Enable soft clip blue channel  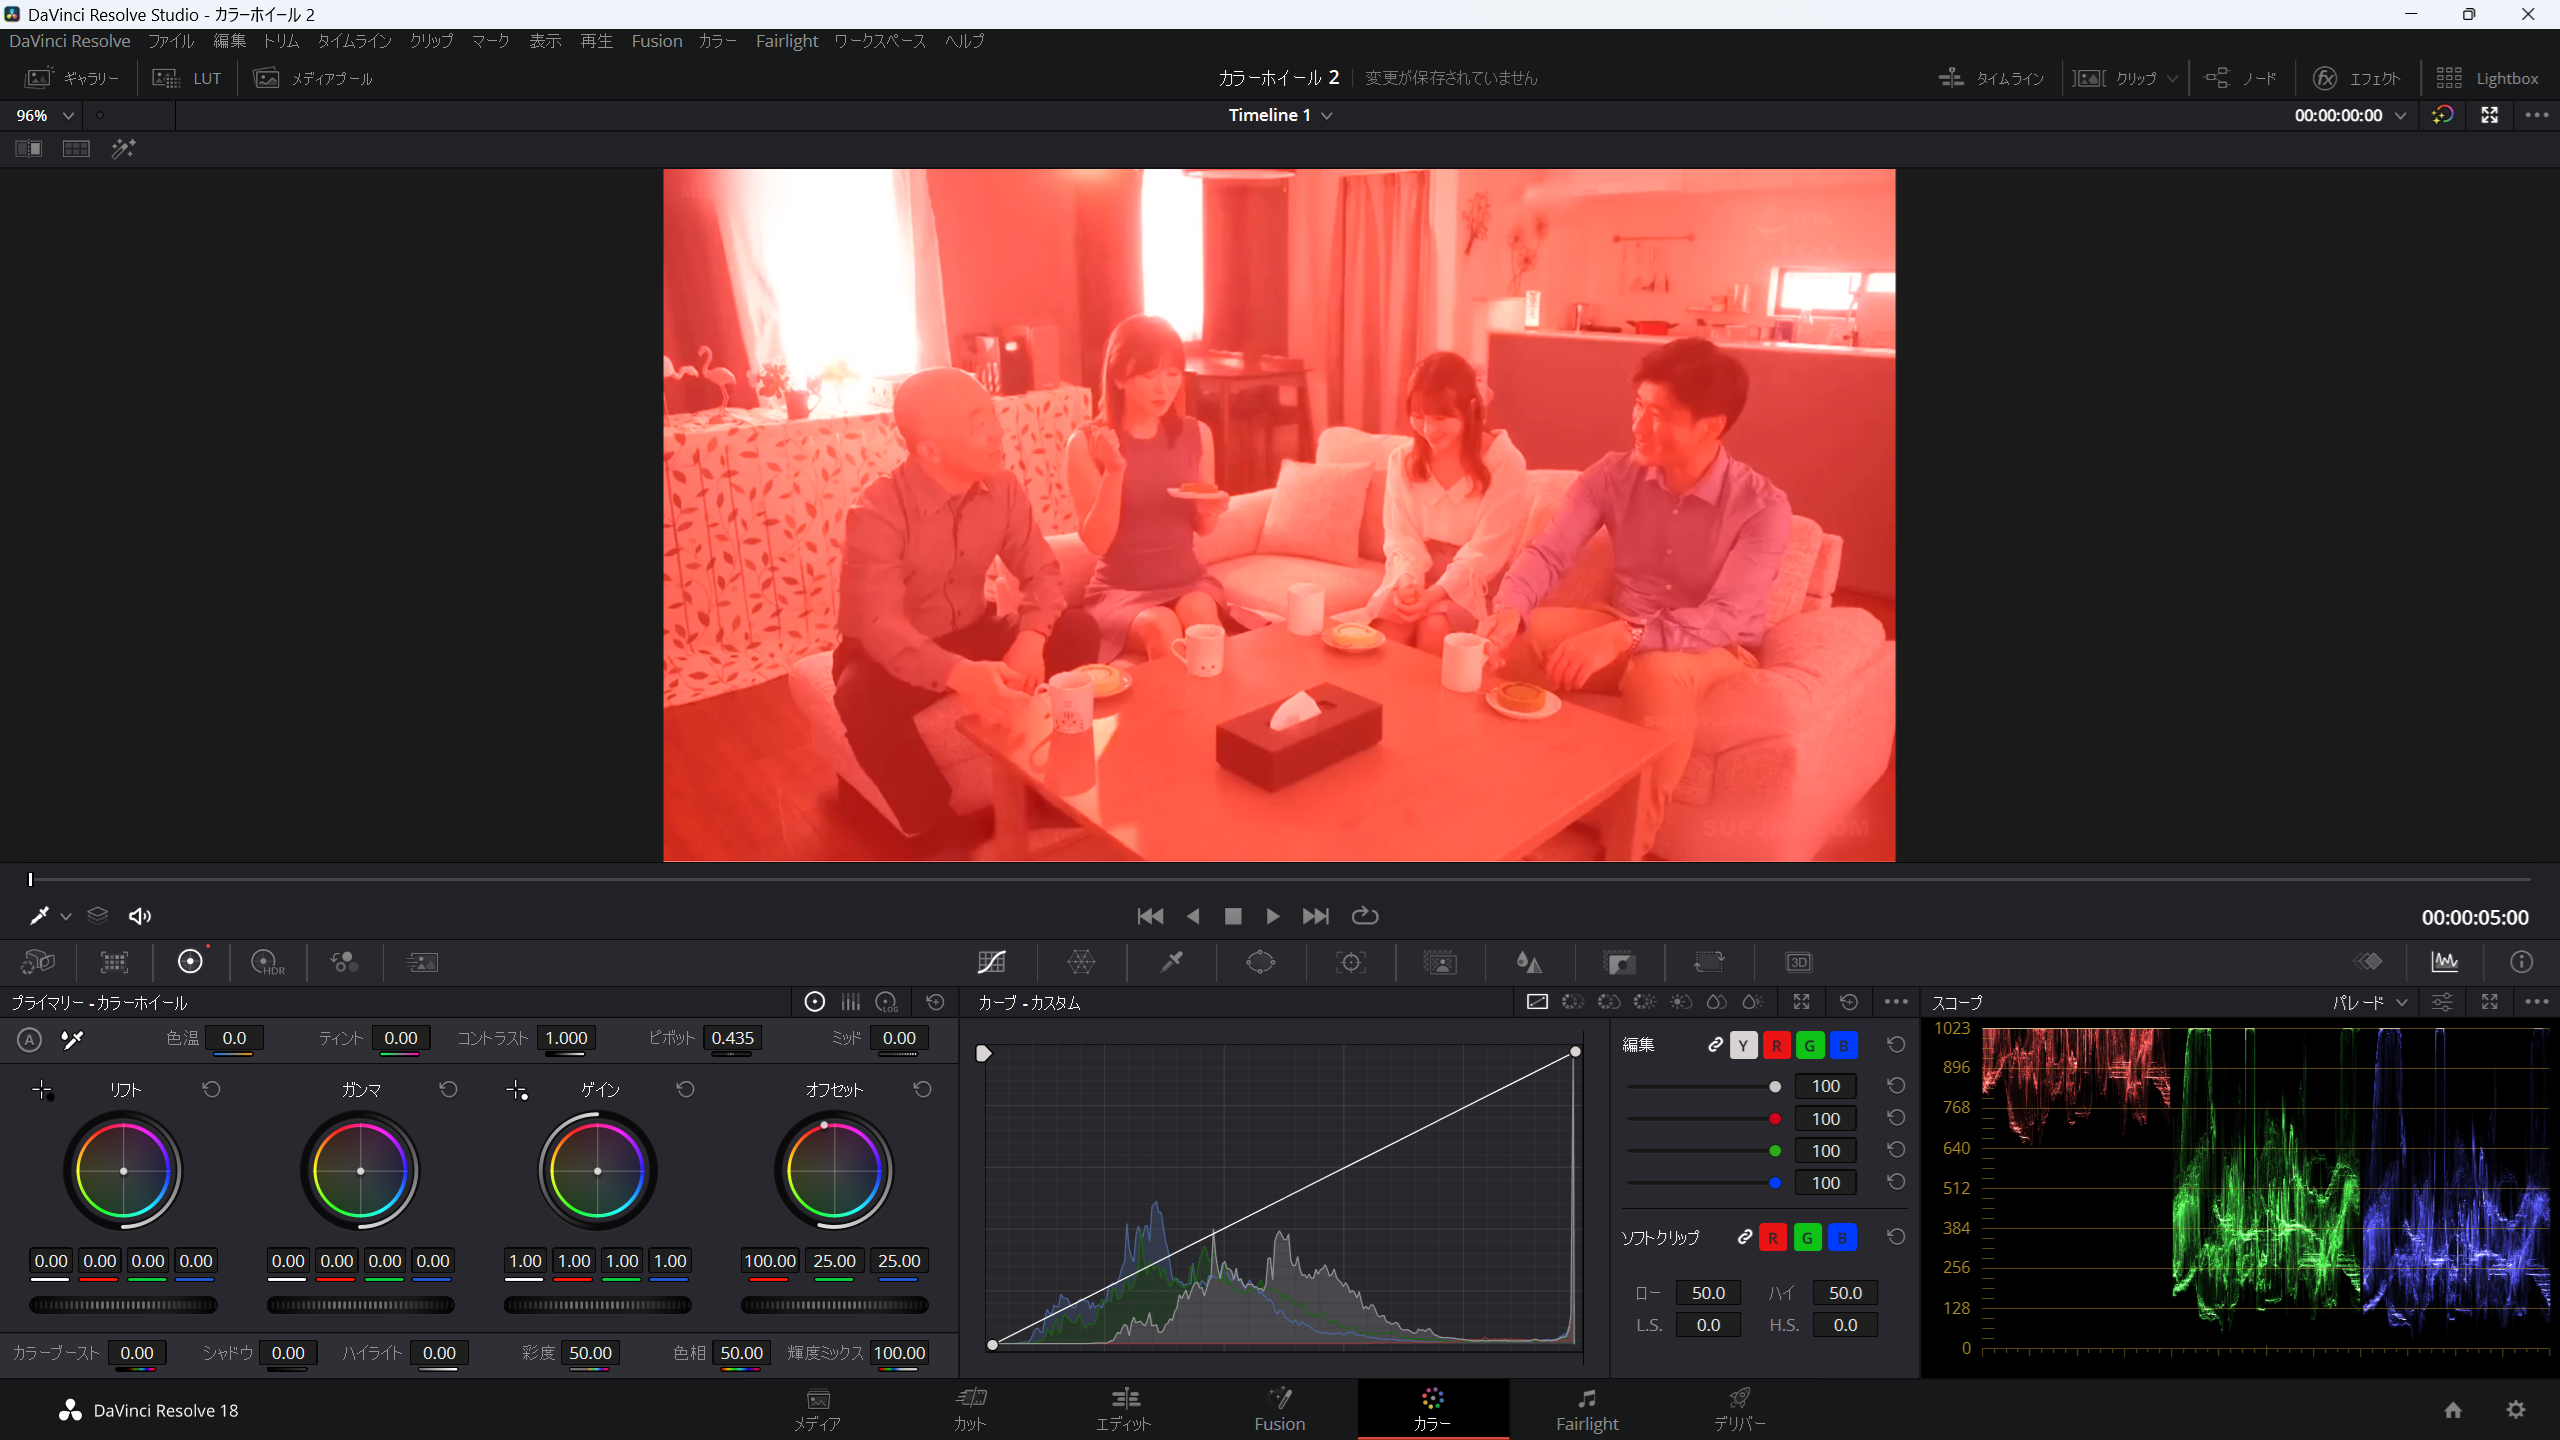tap(1842, 1238)
